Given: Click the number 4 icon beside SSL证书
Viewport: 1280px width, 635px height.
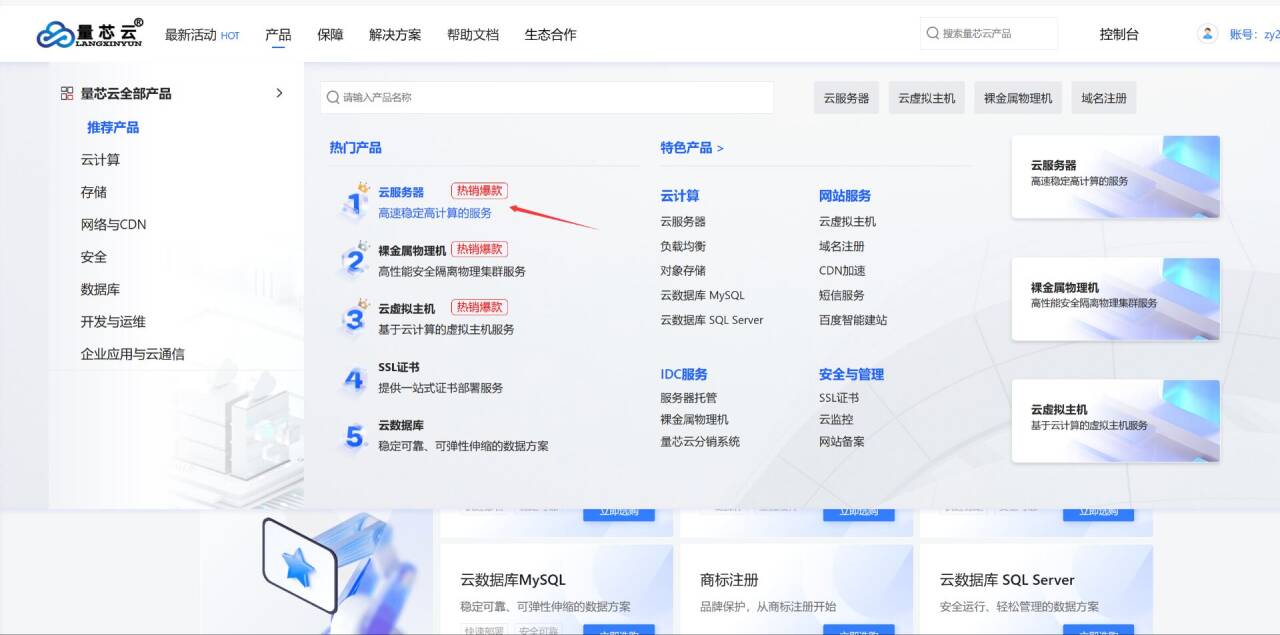Looking at the screenshot, I should 354,378.
